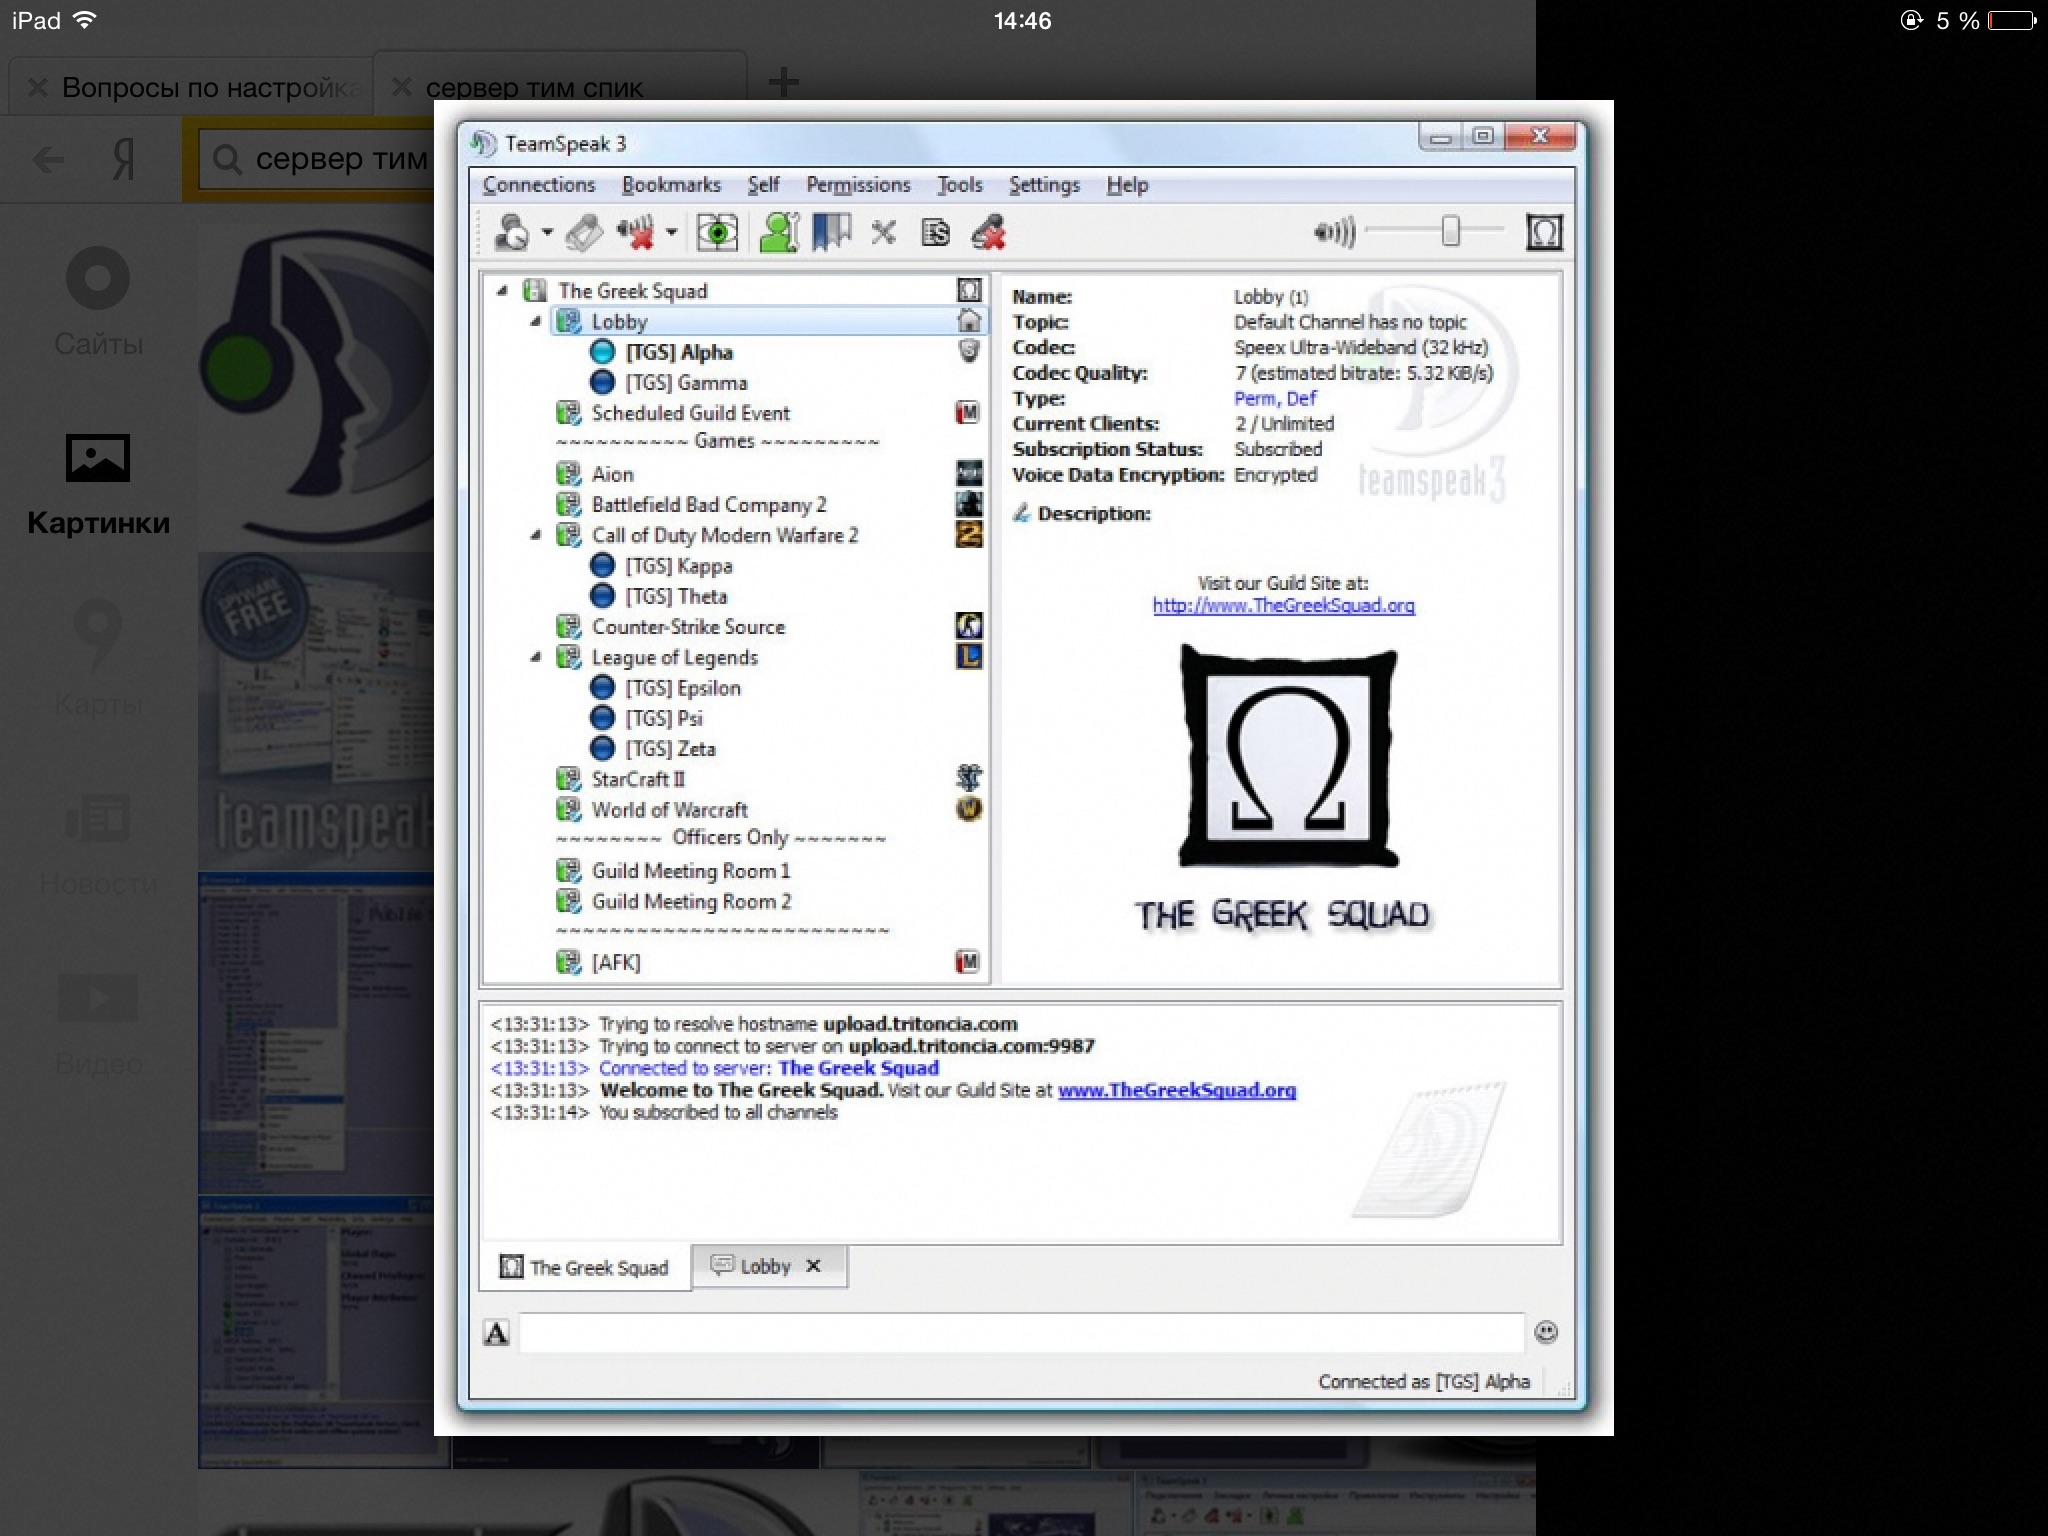Click the text format A icon beside the chat input
This screenshot has width=2048, height=1536.
pyautogui.click(x=497, y=1333)
